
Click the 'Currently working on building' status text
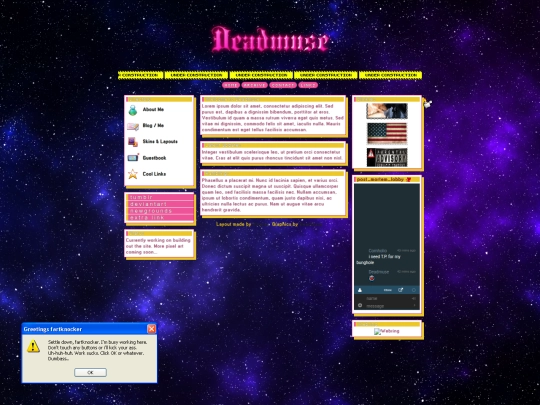[158, 246]
